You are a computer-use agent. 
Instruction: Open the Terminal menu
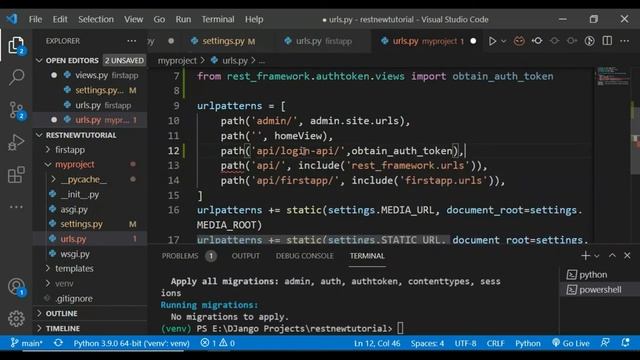(218, 19)
